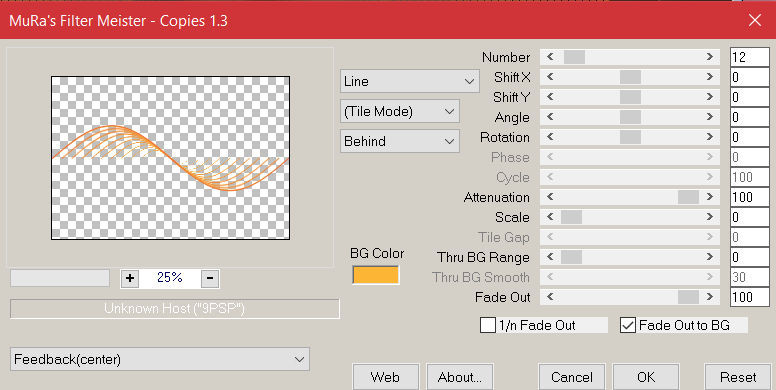
Task: Click the Attenuation slider left arrow
Action: 550,197
